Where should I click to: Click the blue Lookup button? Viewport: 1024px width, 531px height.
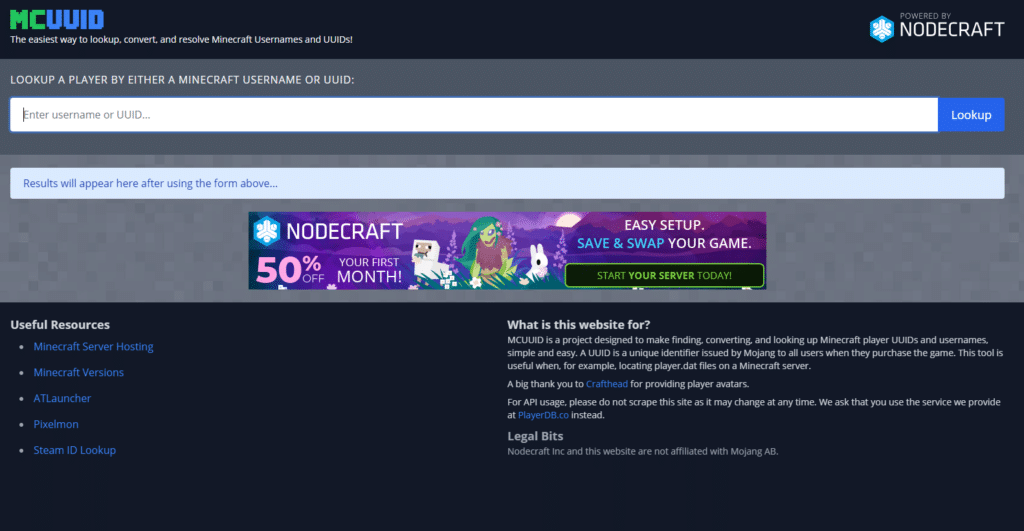pos(971,115)
